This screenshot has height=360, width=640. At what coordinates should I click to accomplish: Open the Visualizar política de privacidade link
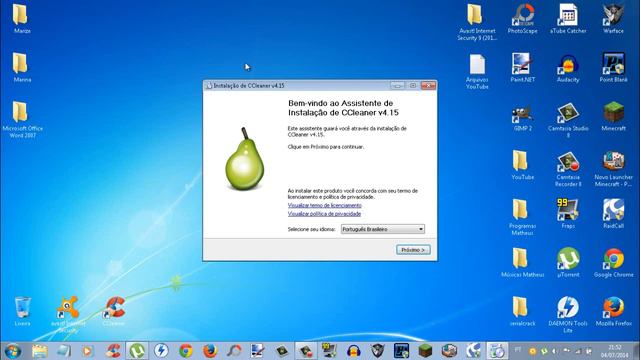(x=324, y=214)
